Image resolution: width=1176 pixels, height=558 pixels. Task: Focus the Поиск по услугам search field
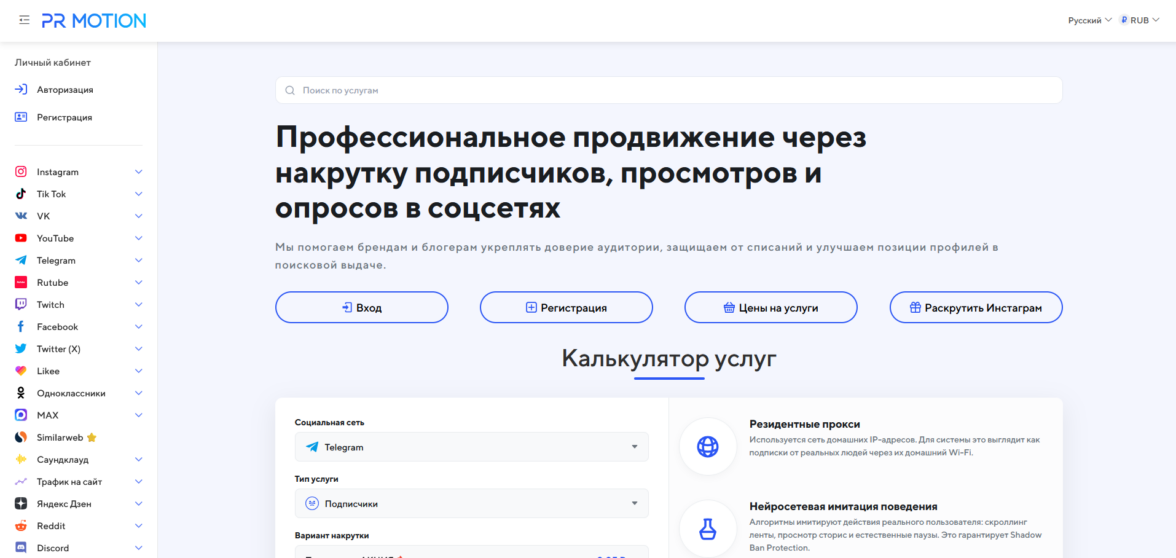[669, 90]
